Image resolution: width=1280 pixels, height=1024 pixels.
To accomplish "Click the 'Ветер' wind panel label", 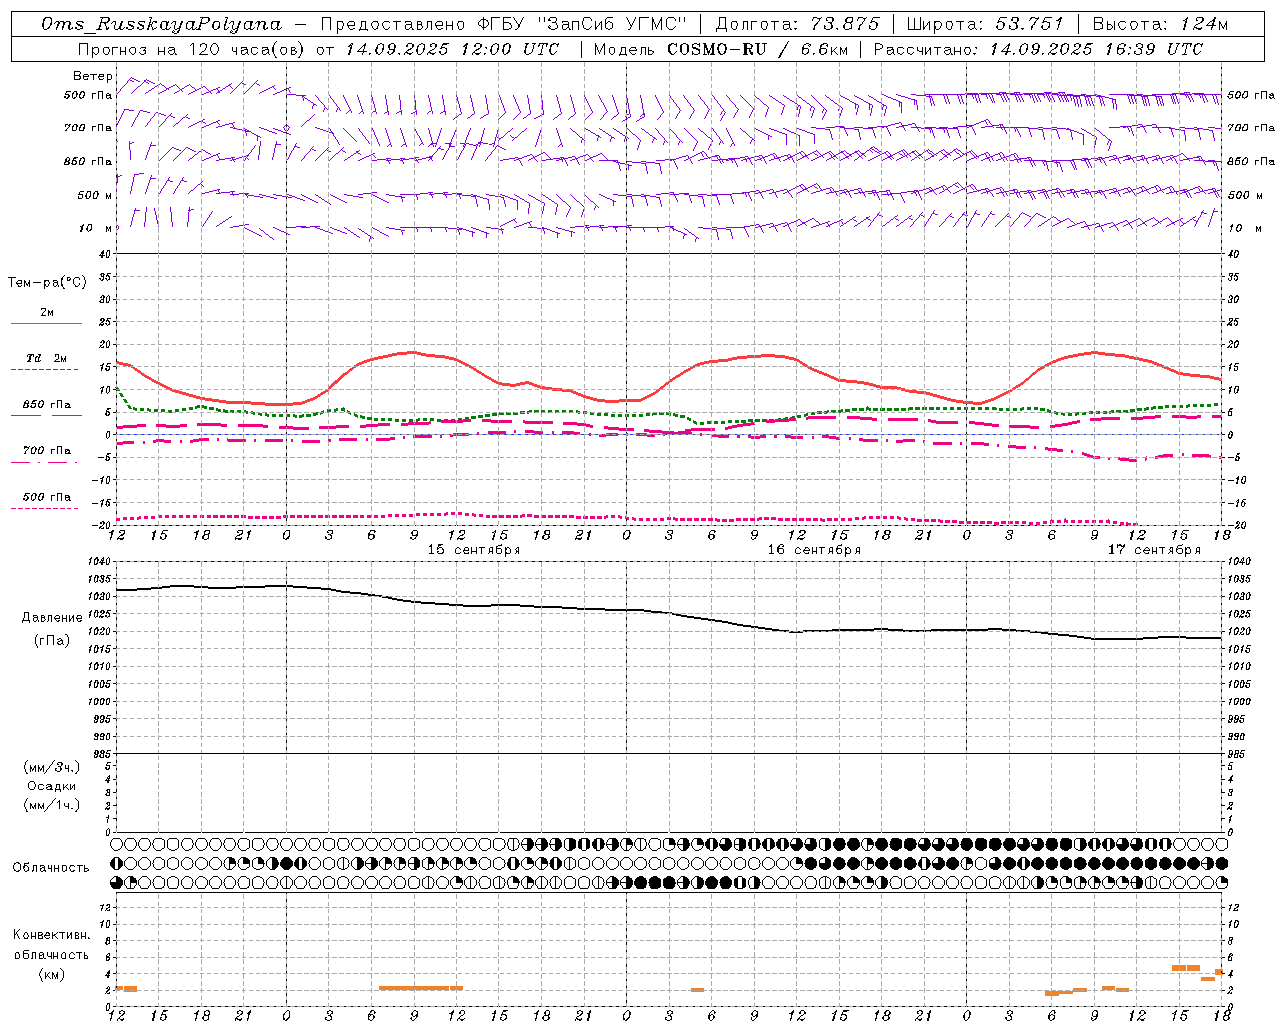I will click(92, 76).
